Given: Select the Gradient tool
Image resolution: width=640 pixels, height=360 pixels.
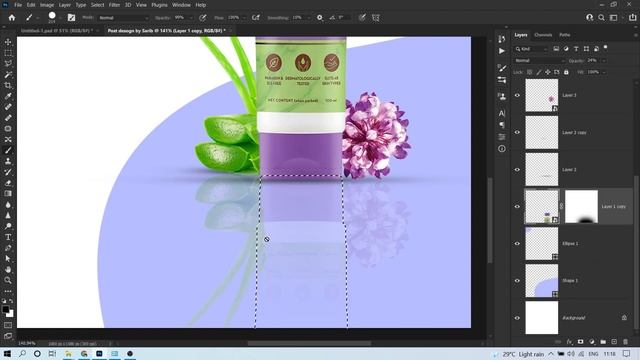Looking at the screenshot, I should [x=8, y=194].
